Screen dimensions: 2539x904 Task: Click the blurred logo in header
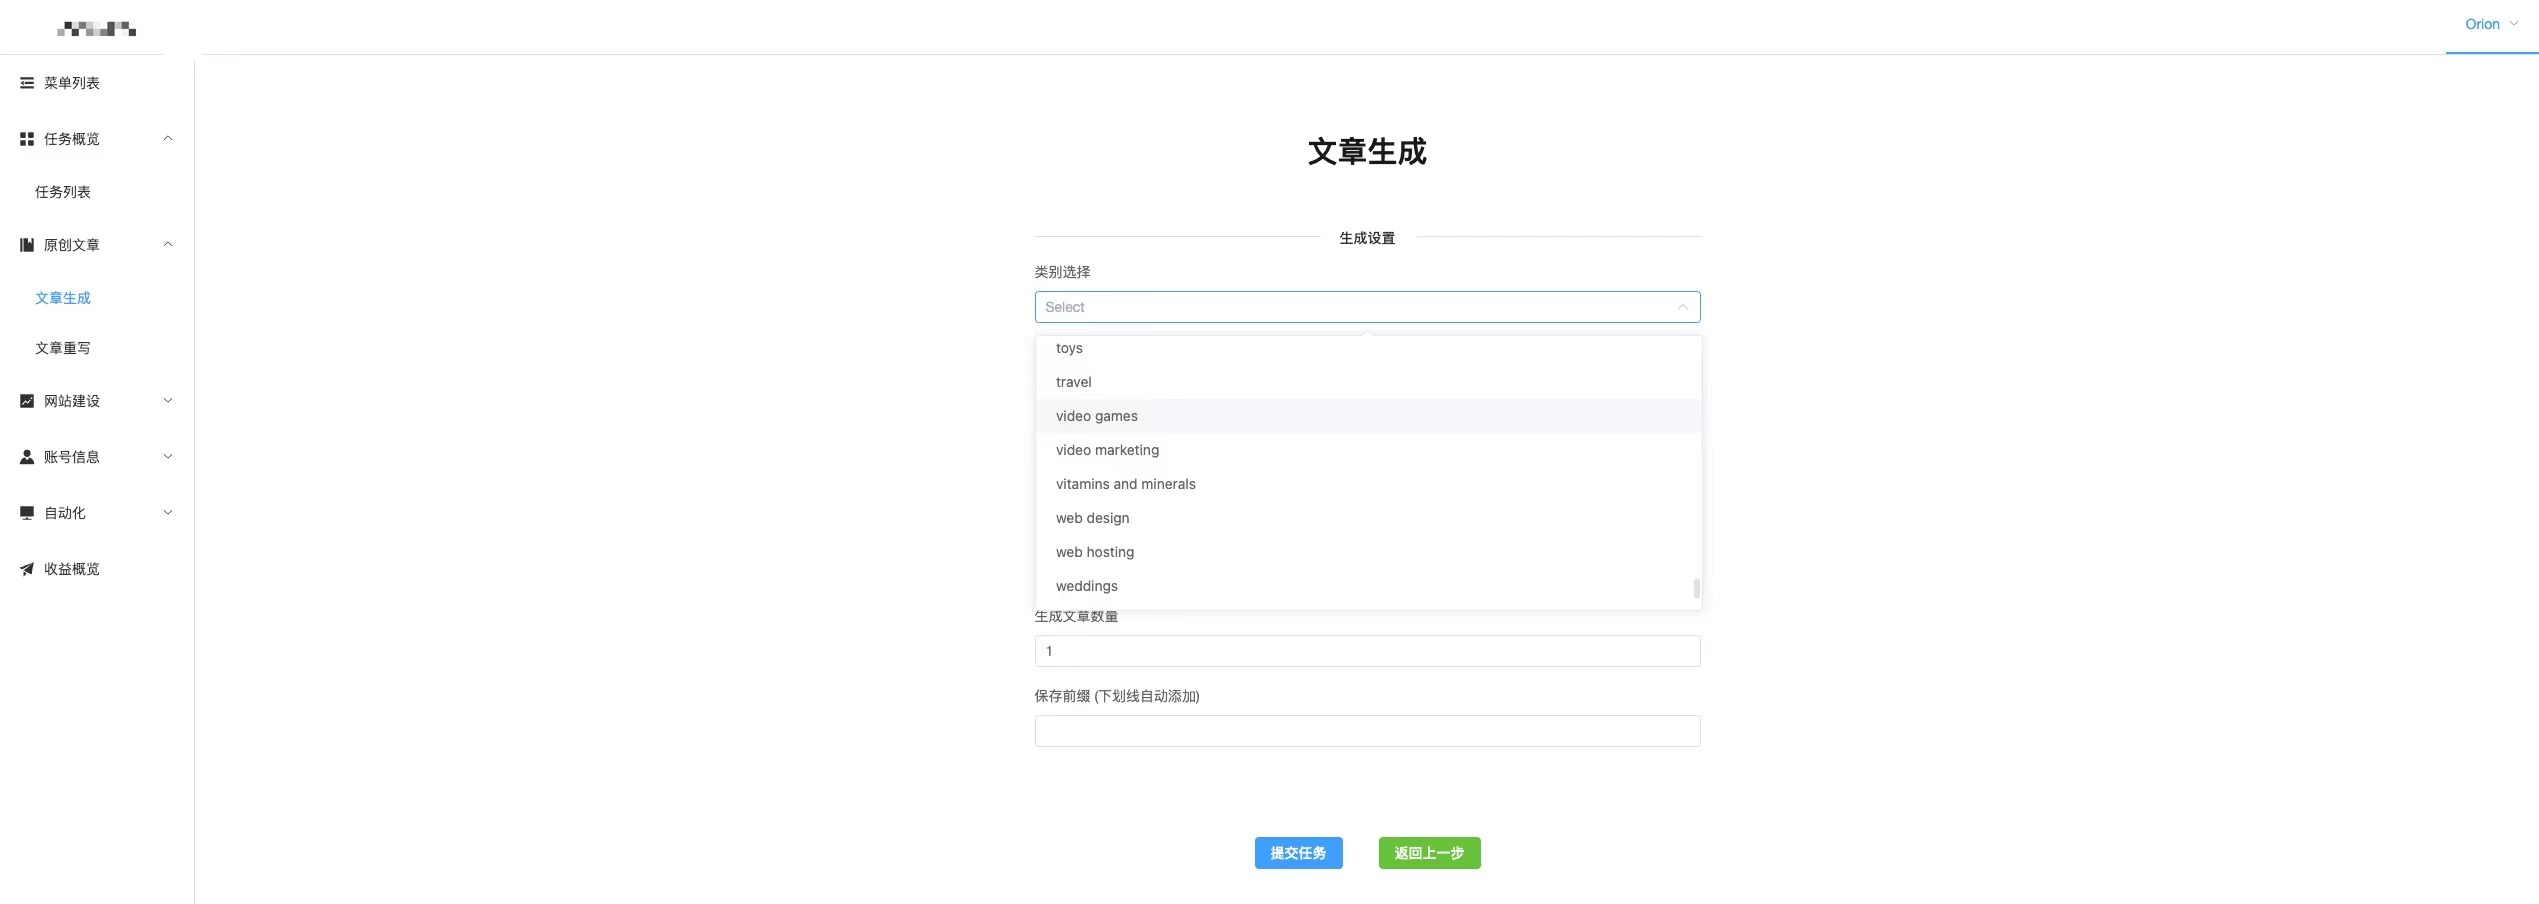tap(97, 29)
